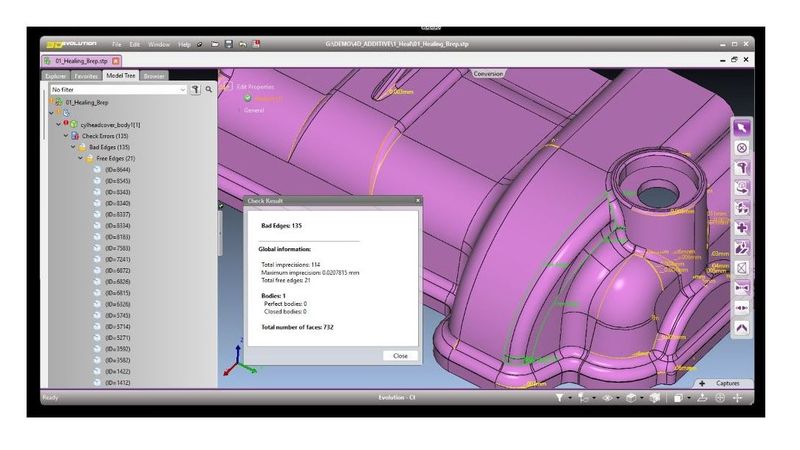Collapse the node below 01_Healing_Brep
Viewport: 800px width, 450px height.
click(x=52, y=113)
